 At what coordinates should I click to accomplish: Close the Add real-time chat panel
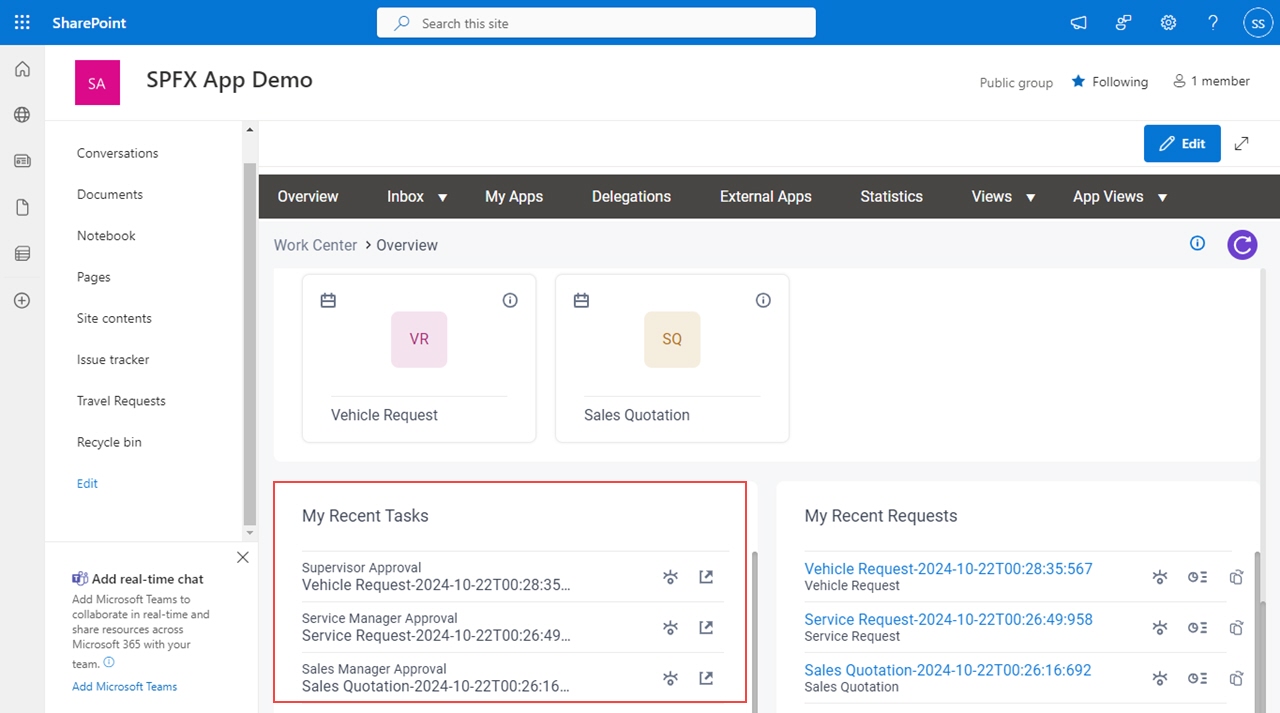click(x=243, y=557)
